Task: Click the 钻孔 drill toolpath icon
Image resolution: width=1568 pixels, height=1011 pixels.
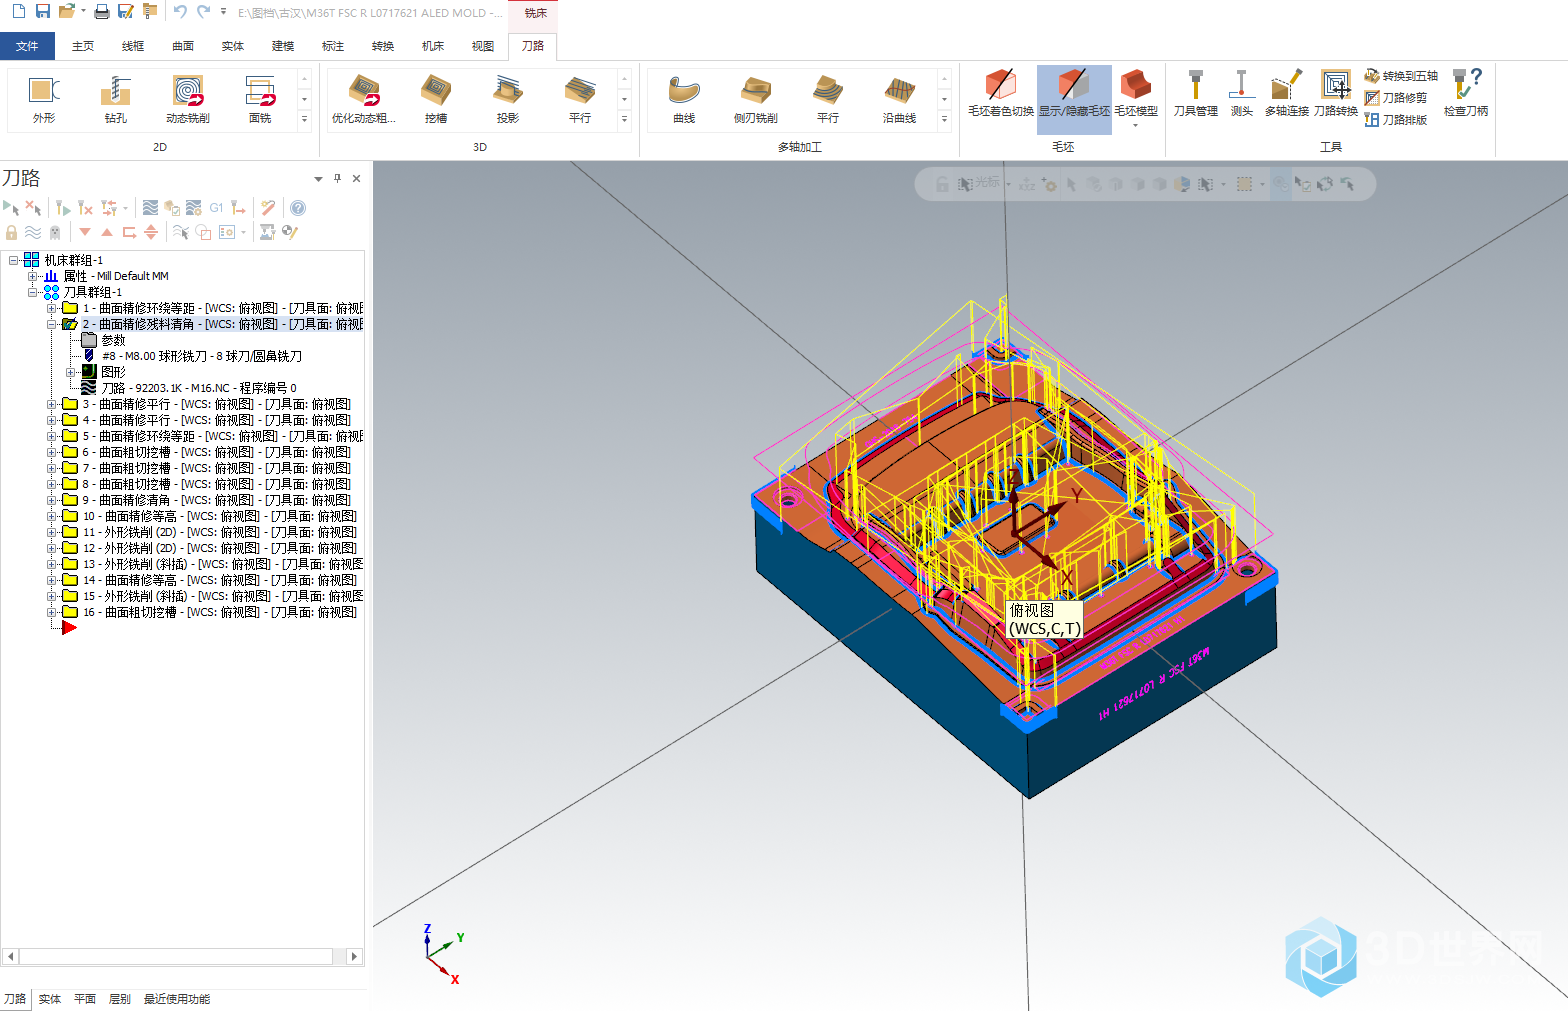Action: (x=116, y=99)
